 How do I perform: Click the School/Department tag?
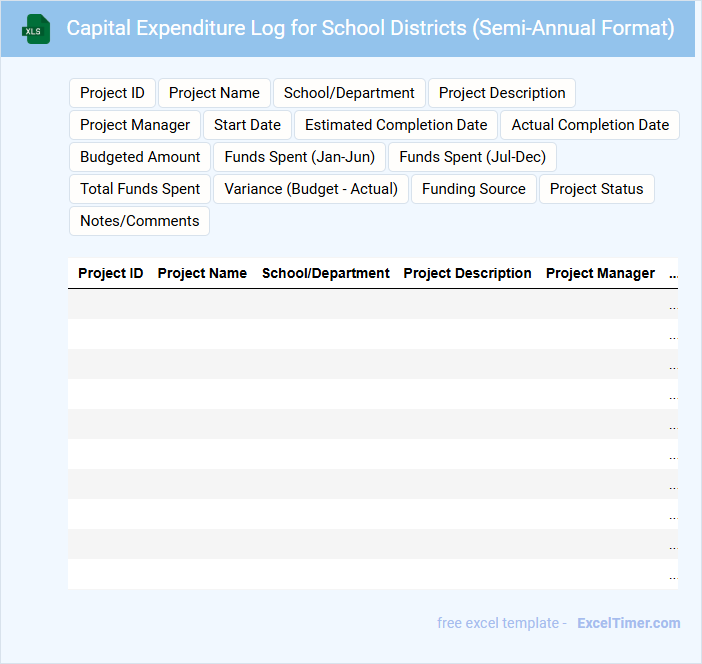pos(349,93)
